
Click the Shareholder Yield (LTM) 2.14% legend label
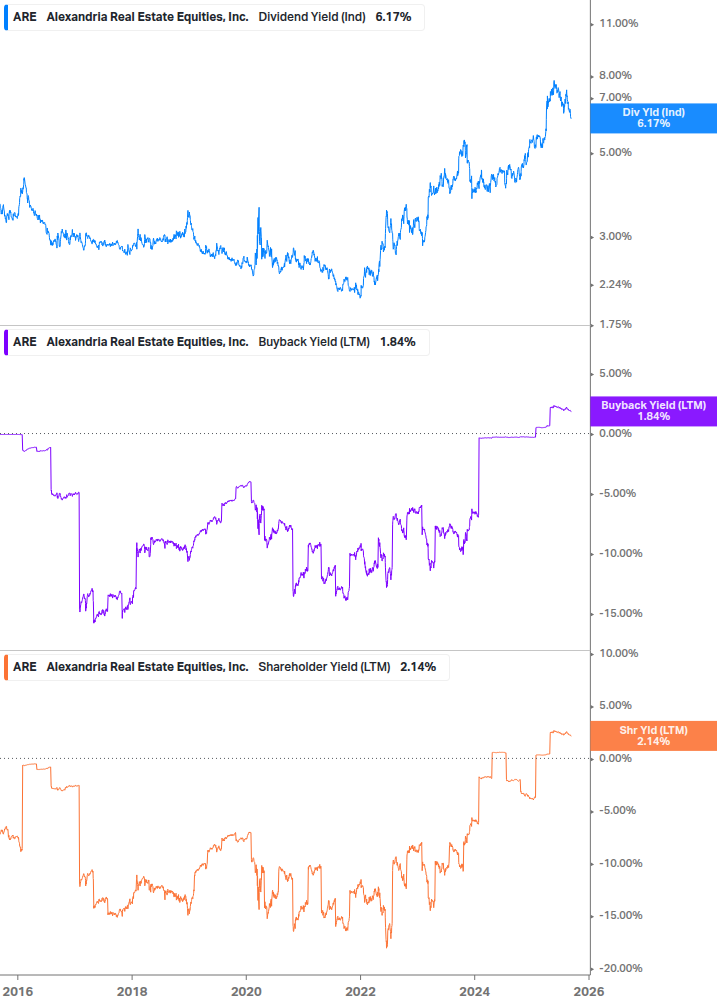[x=227, y=667]
